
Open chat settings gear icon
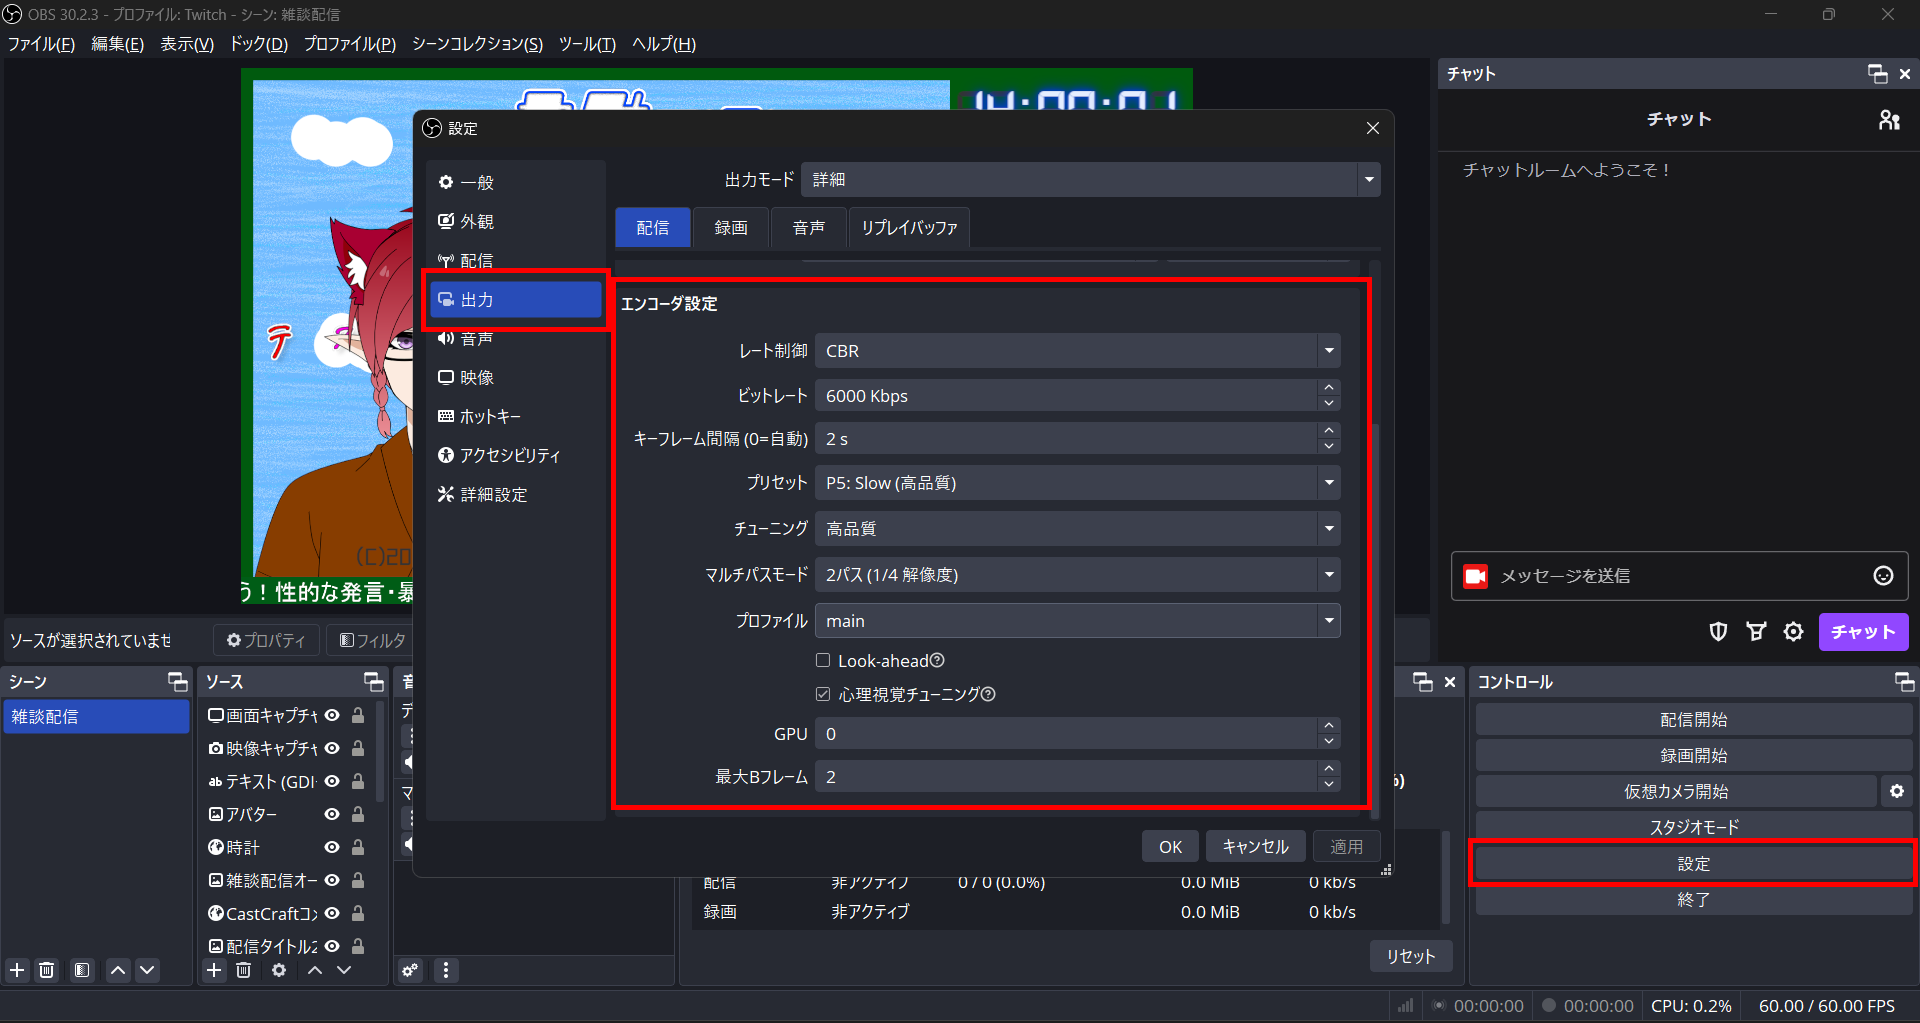click(1794, 632)
